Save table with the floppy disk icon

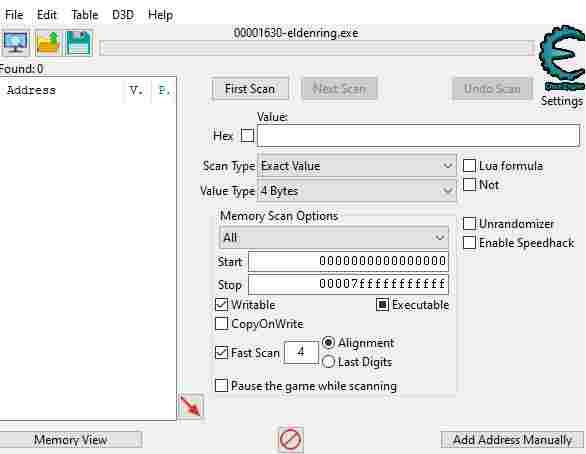point(78,43)
